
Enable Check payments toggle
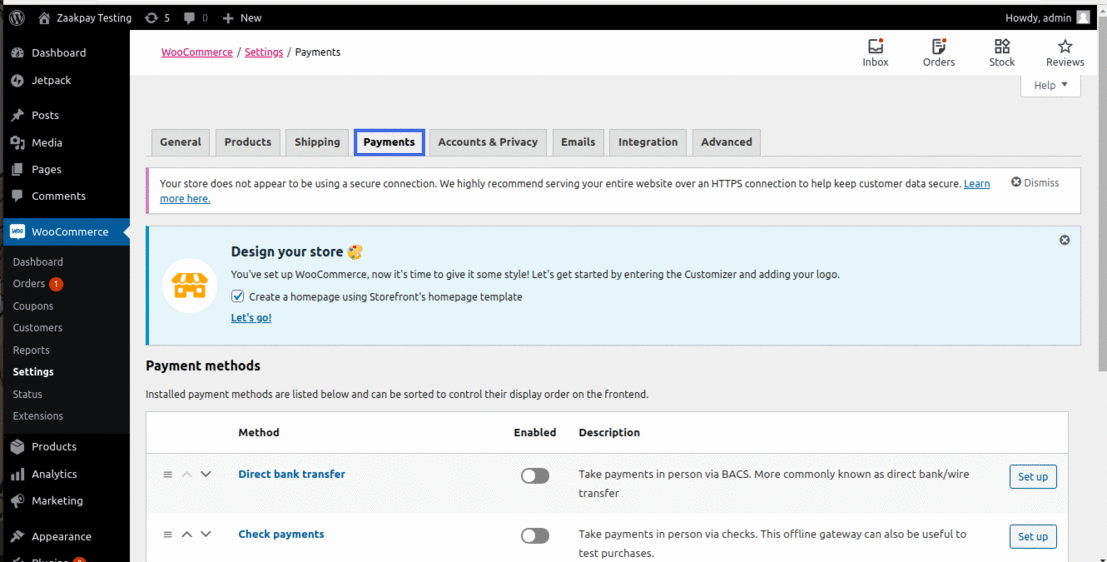pos(535,536)
